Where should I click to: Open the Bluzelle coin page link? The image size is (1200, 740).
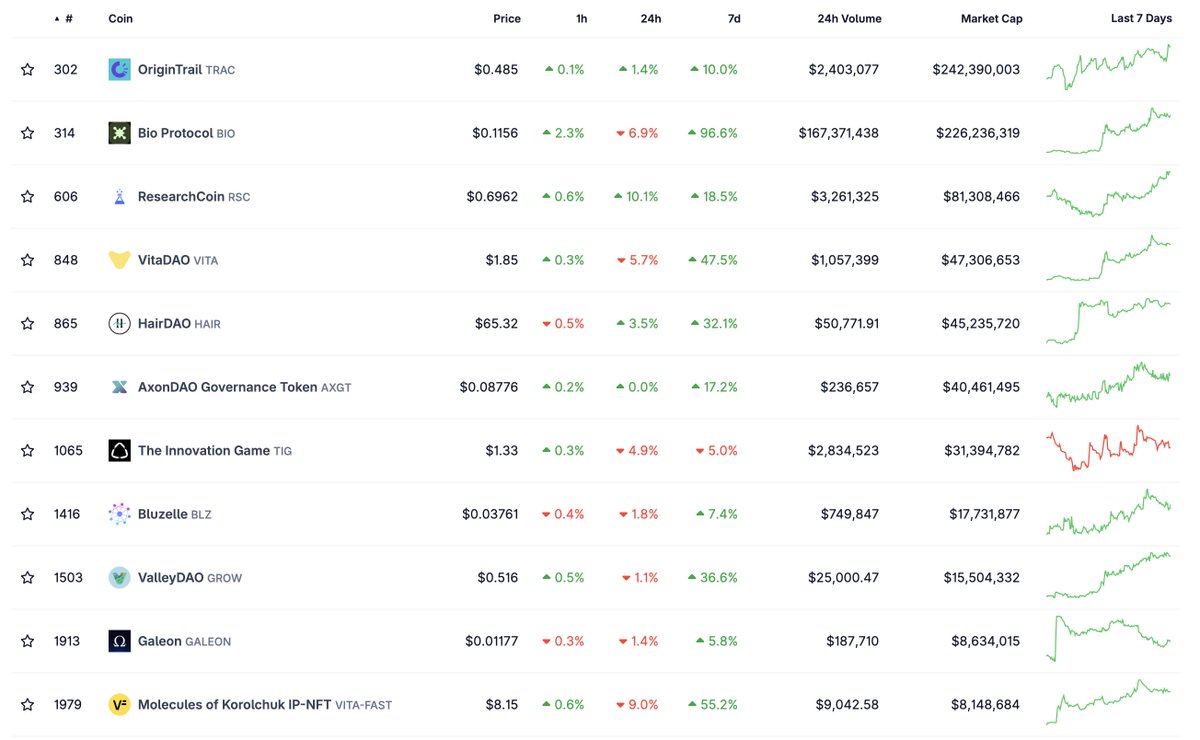point(164,514)
